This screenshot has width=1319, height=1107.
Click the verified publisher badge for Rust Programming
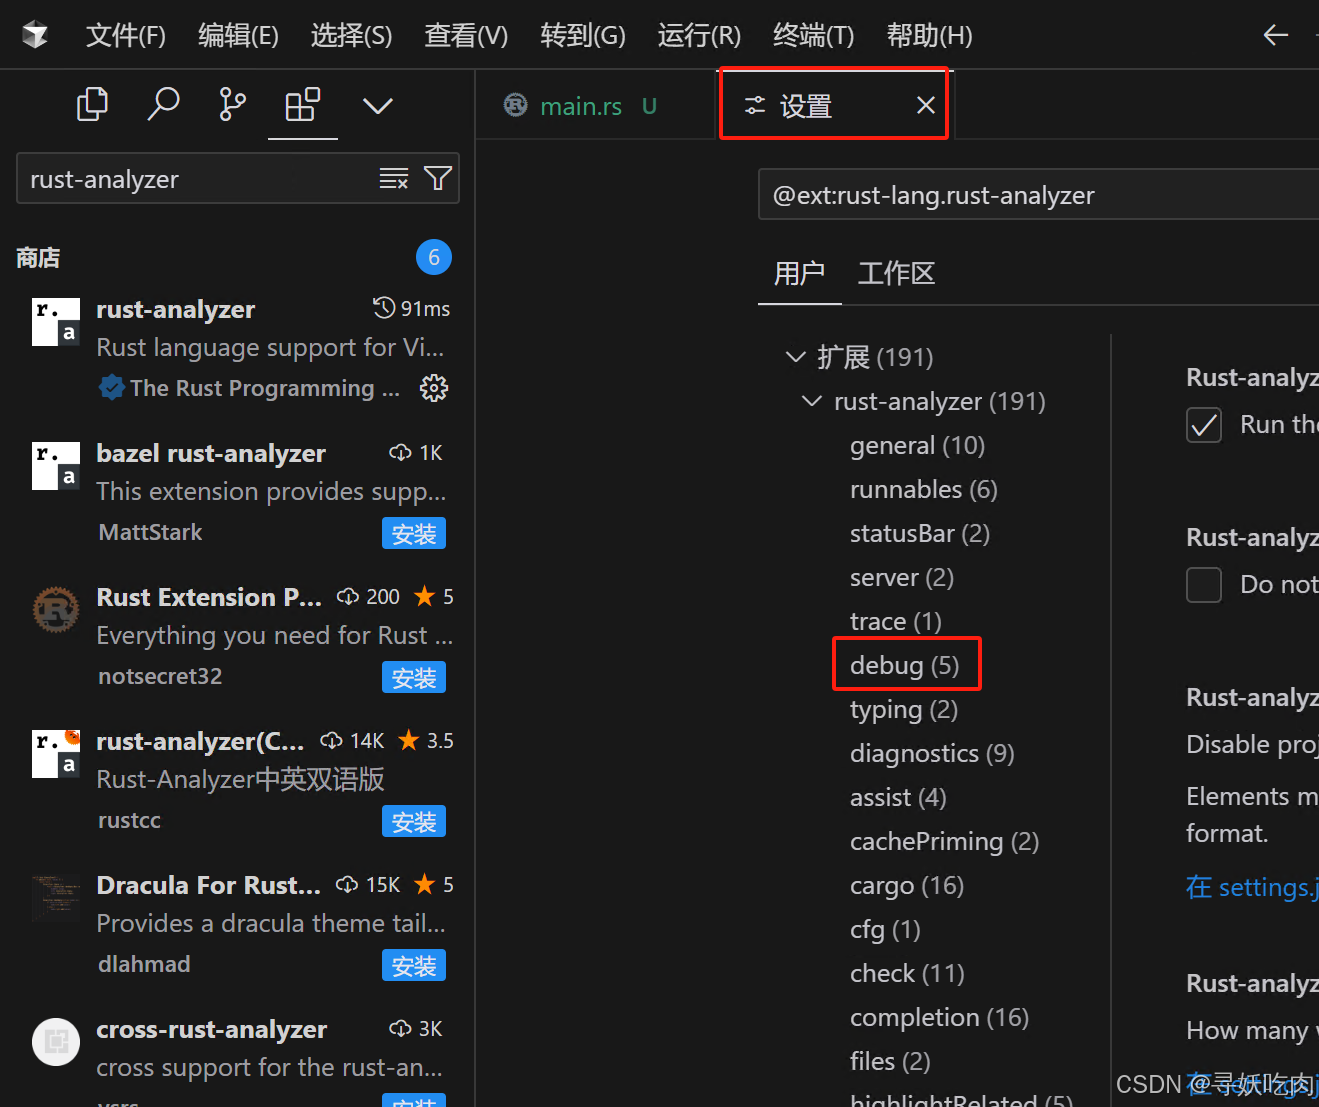[x=112, y=387]
